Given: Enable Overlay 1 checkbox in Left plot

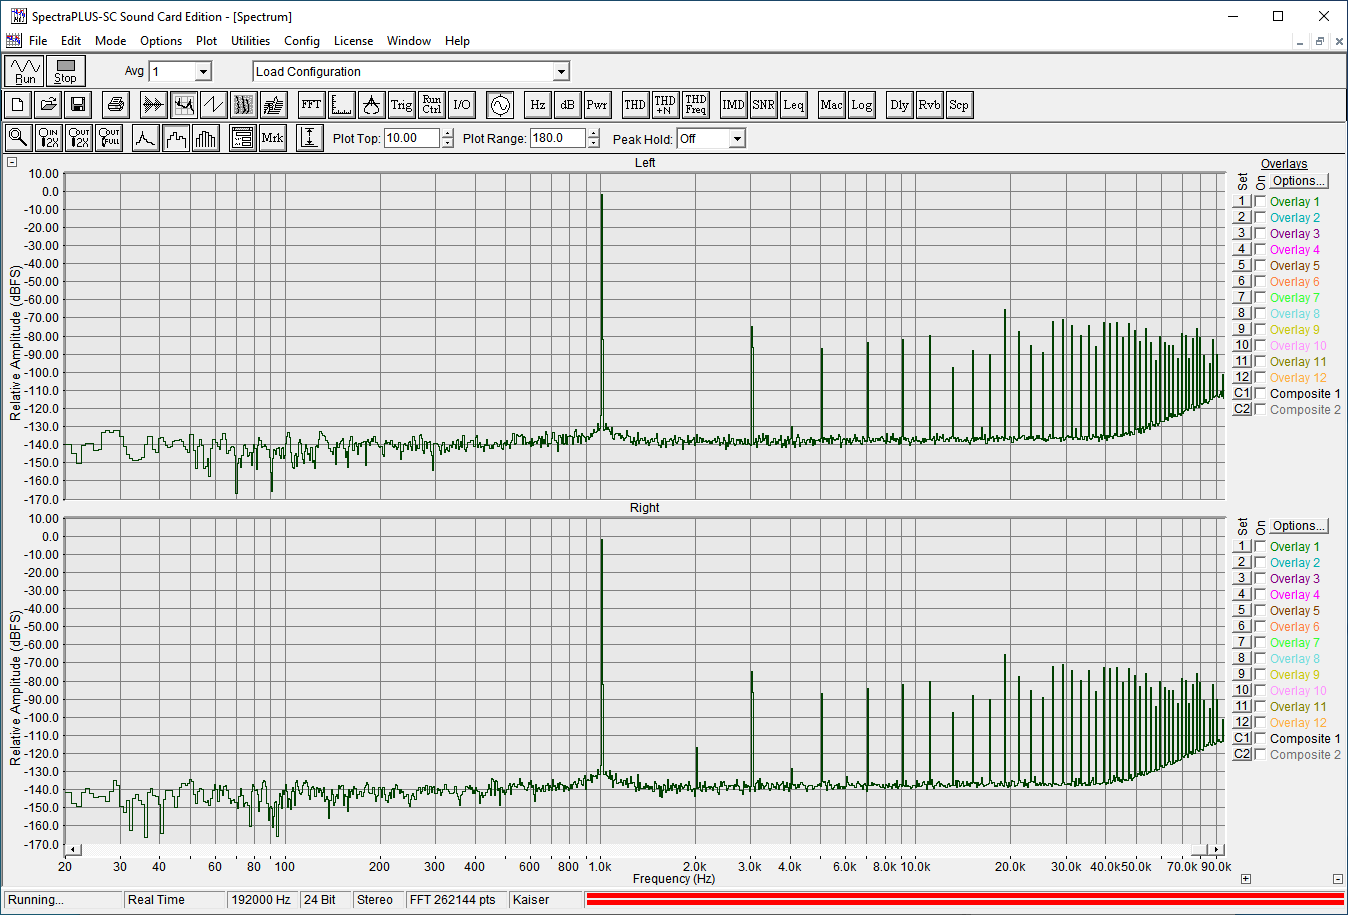Looking at the screenshot, I should [1260, 201].
